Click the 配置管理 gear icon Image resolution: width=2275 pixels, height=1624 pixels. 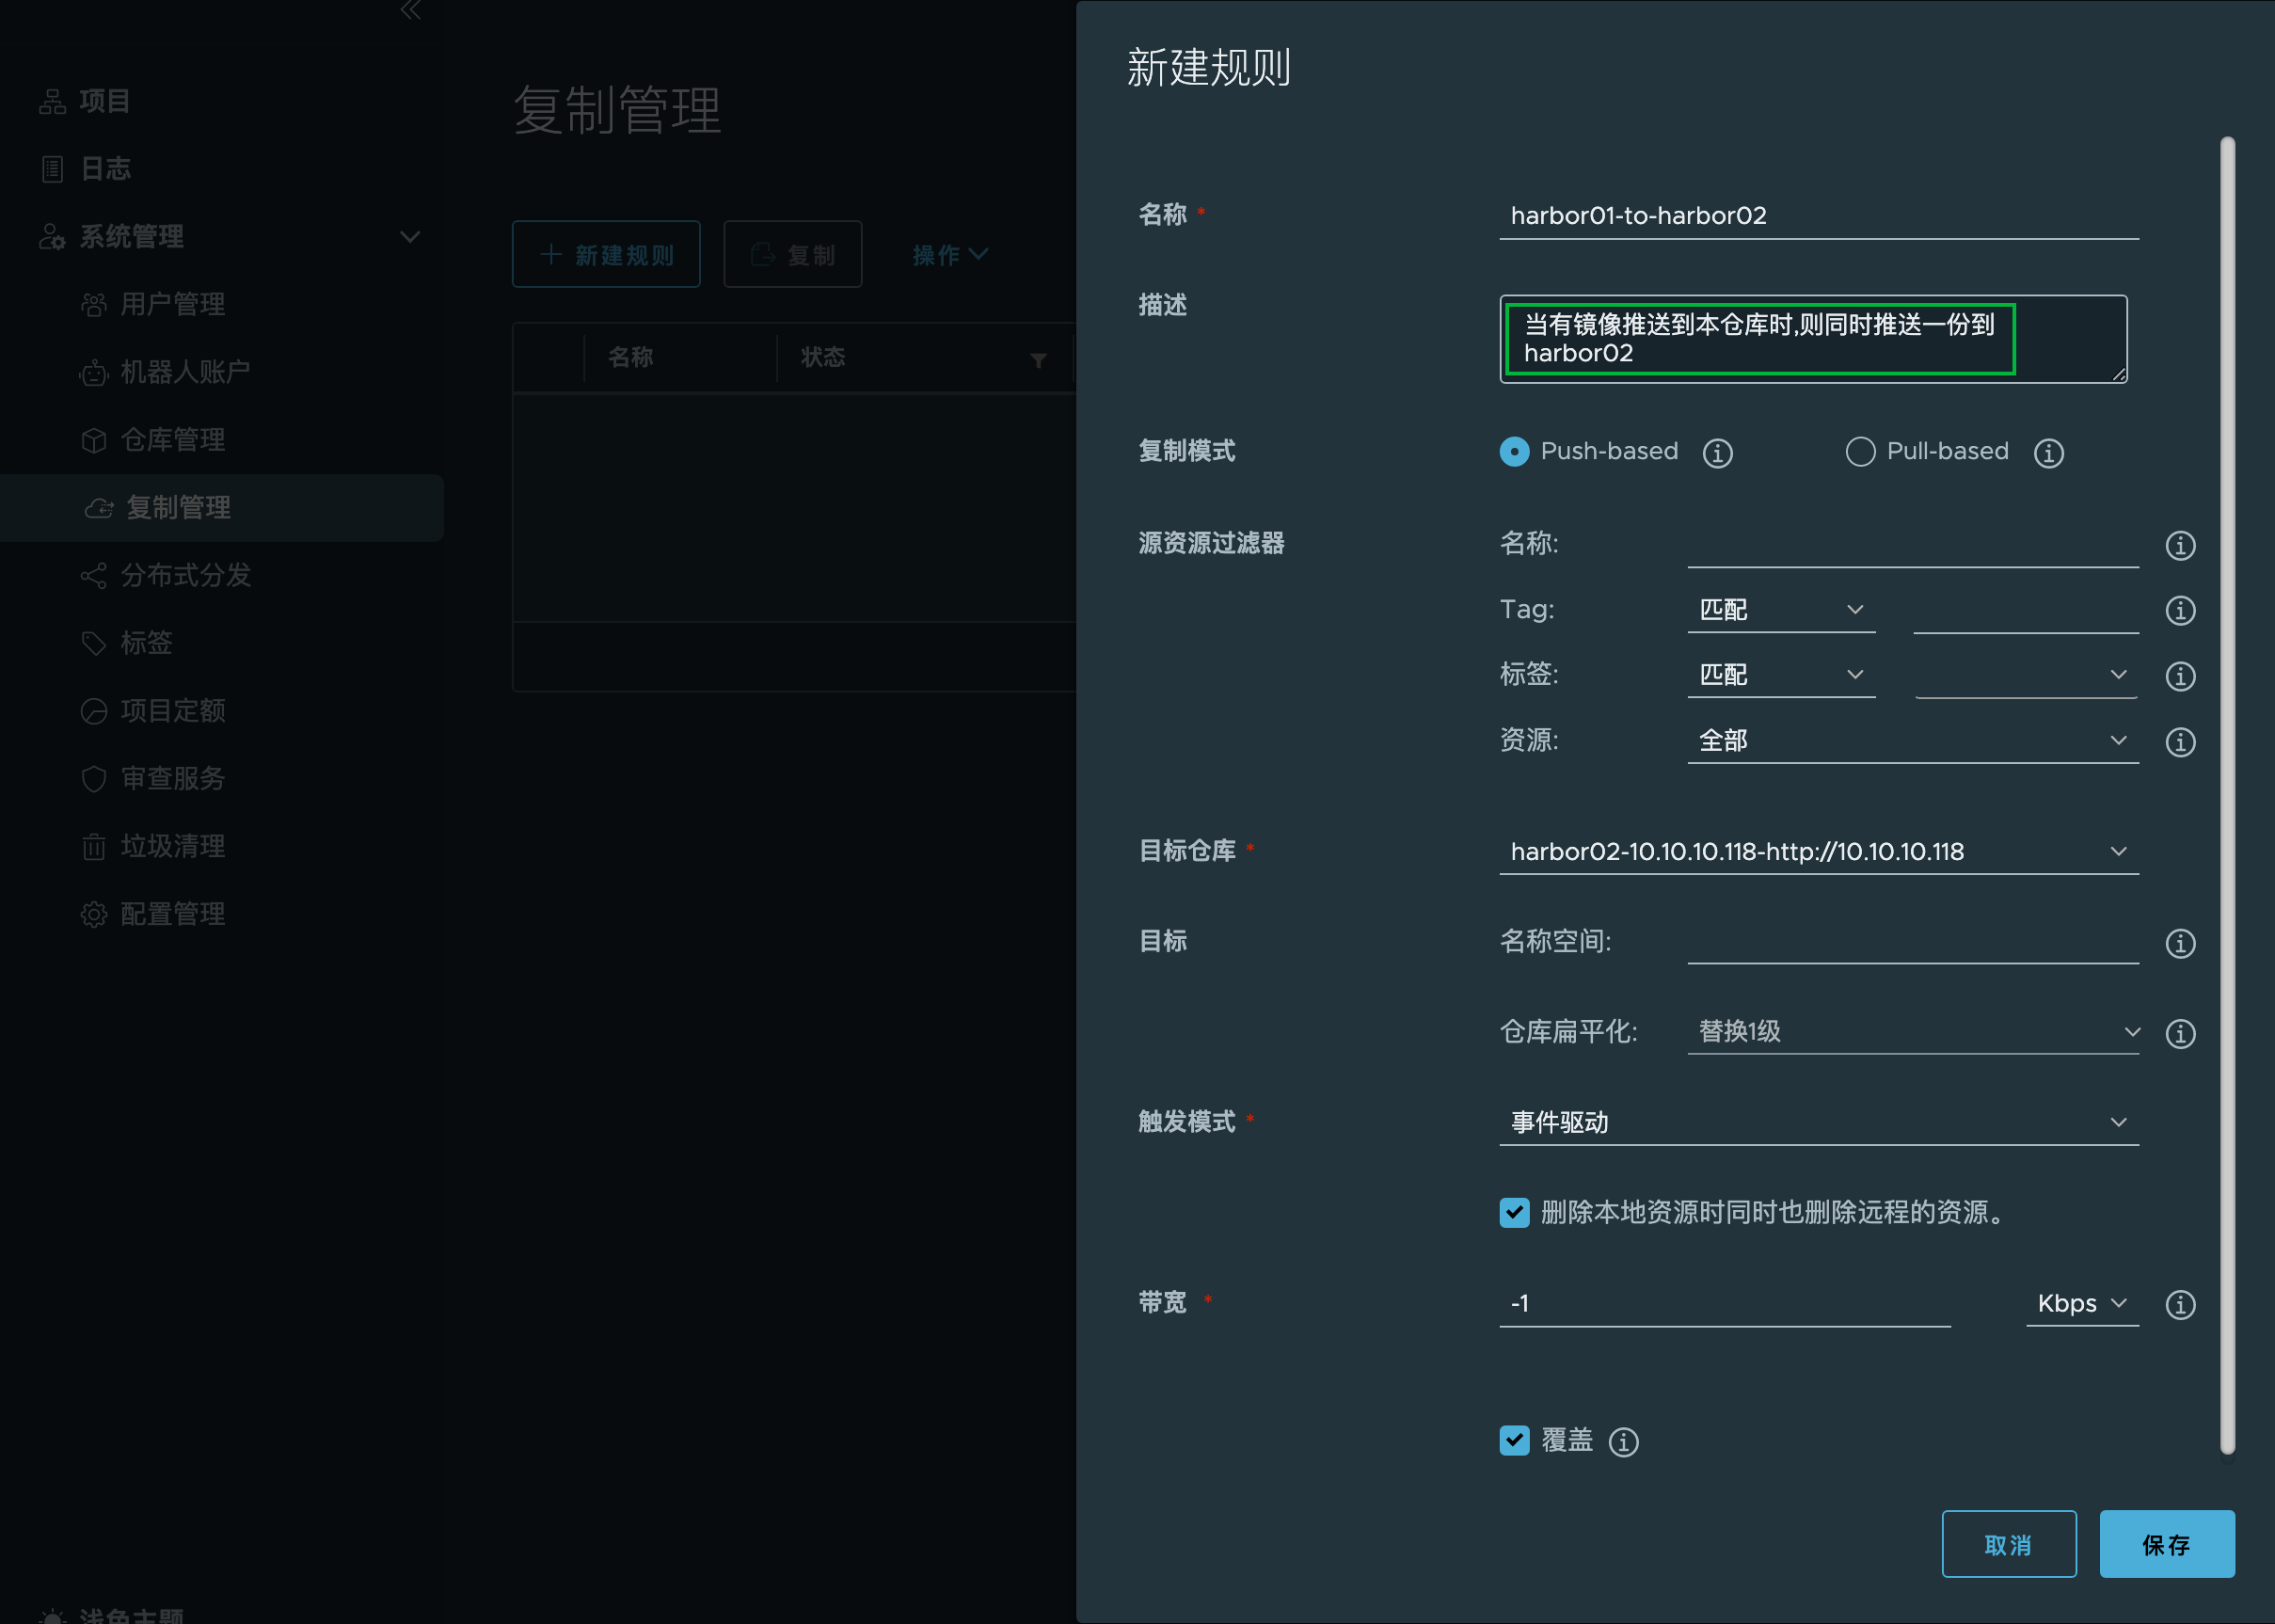click(93, 914)
